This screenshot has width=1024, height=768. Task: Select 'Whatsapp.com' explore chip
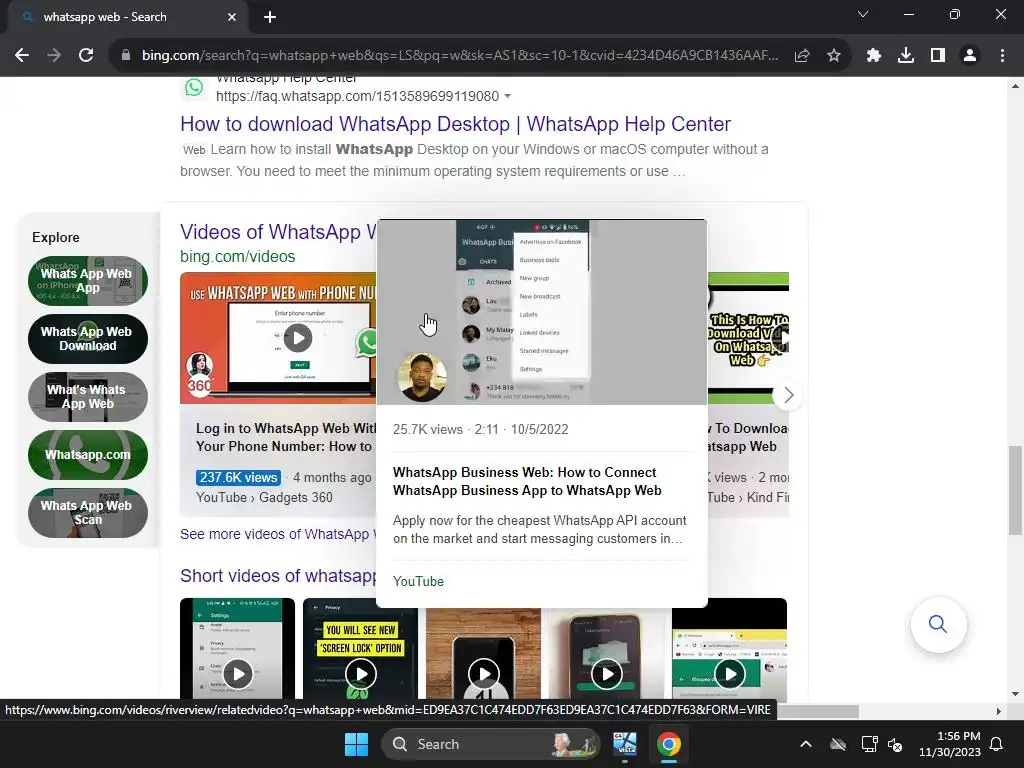(88, 455)
